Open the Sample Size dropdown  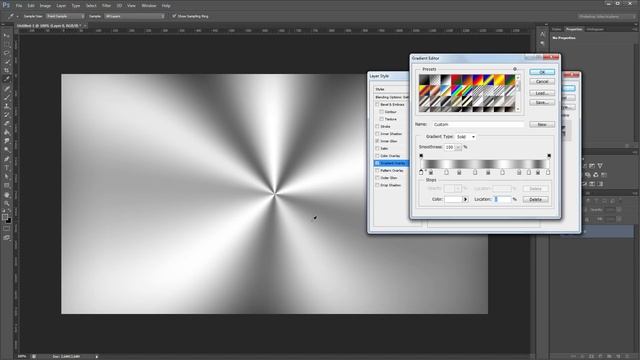pyautogui.click(x=65, y=16)
